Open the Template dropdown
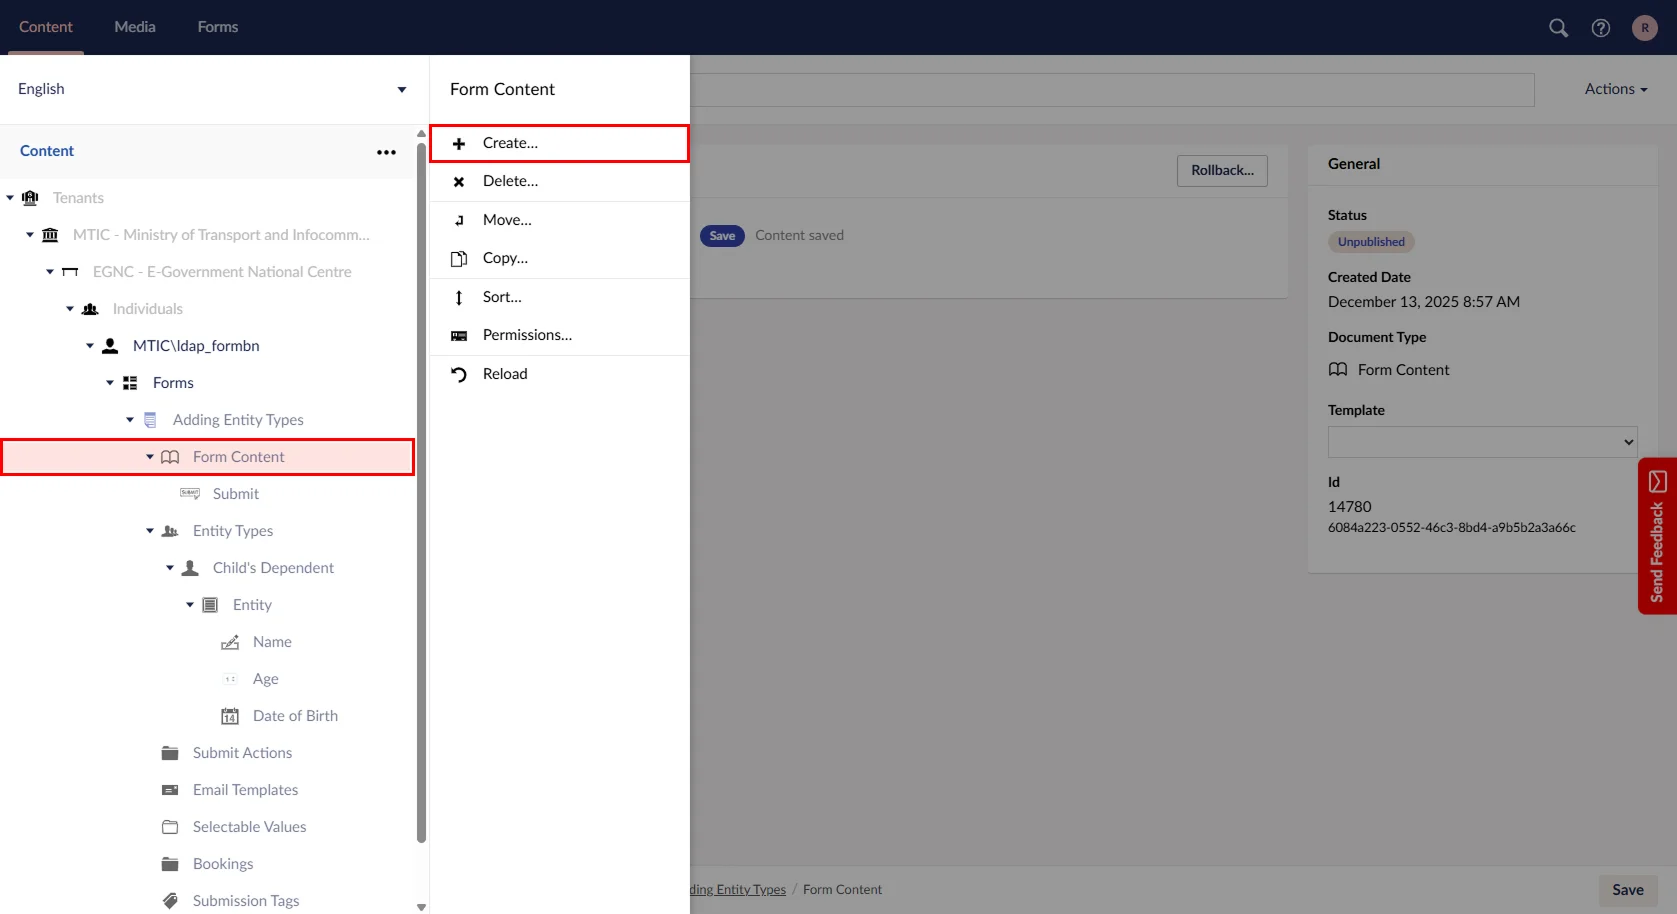The height and width of the screenshot is (914, 1677). pyautogui.click(x=1482, y=442)
